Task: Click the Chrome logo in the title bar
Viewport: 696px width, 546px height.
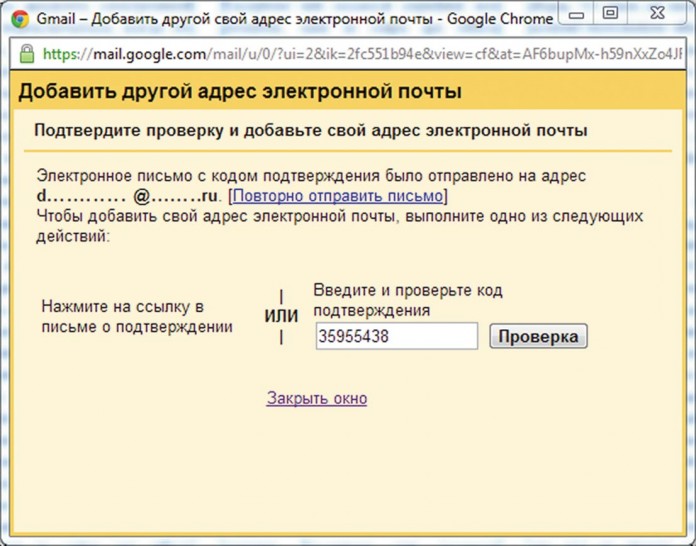Action: point(20,19)
